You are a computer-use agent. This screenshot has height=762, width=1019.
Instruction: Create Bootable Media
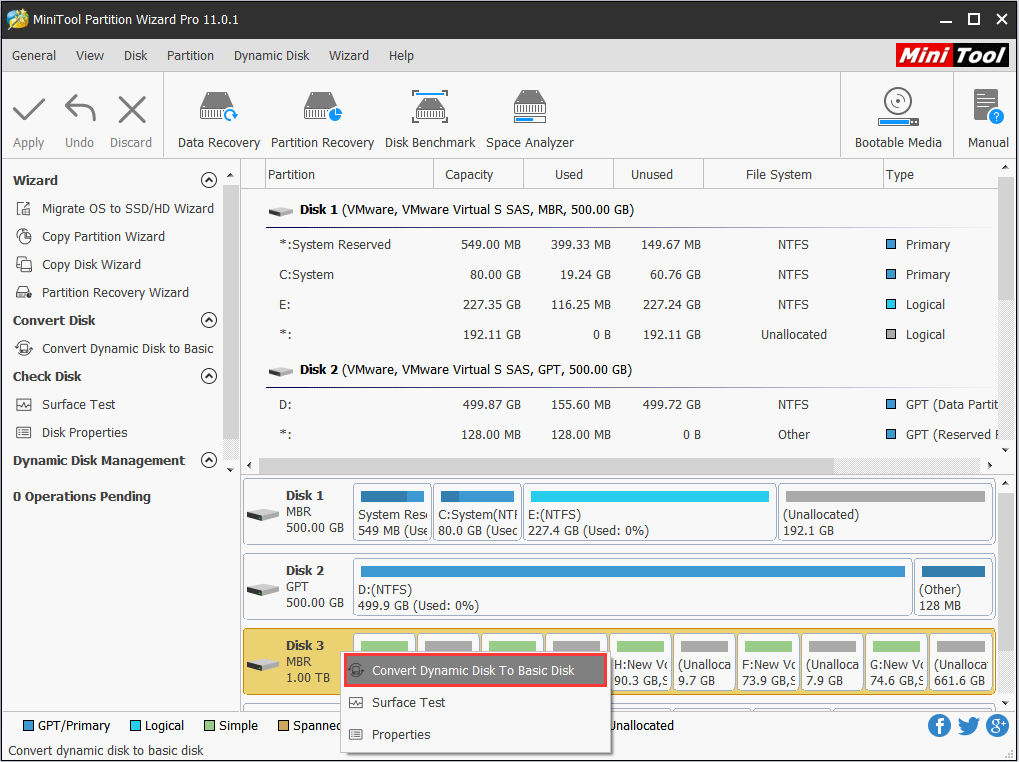[897, 115]
